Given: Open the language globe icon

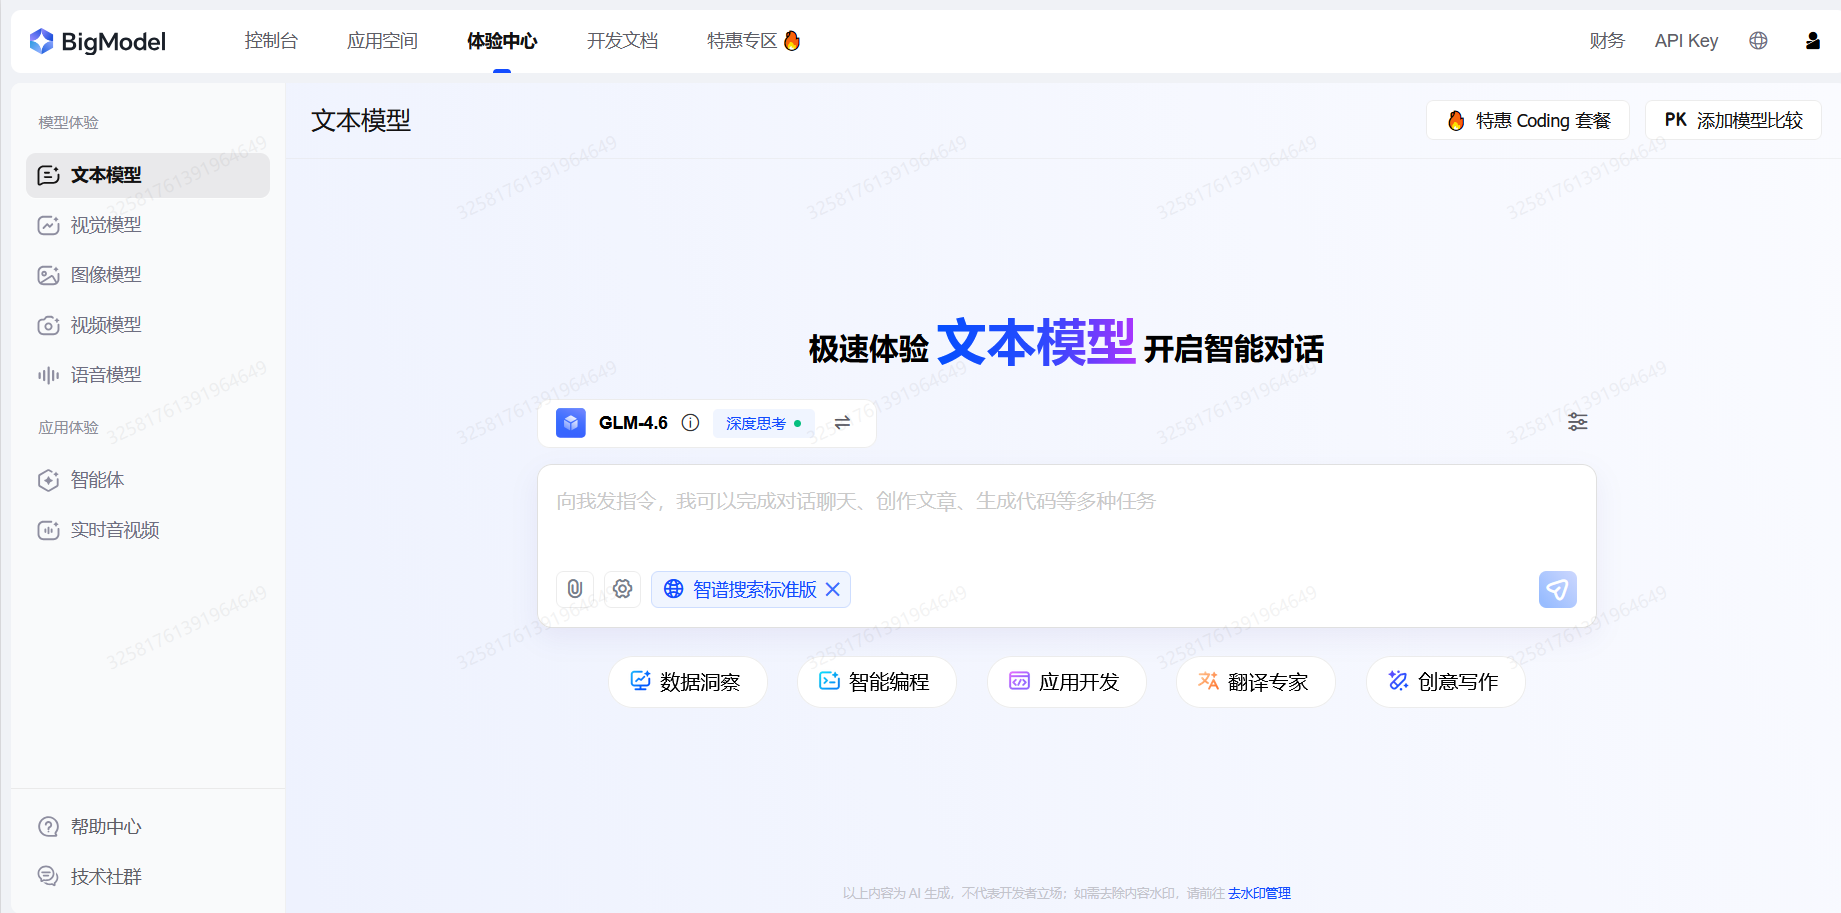Looking at the screenshot, I should pyautogui.click(x=1758, y=41).
